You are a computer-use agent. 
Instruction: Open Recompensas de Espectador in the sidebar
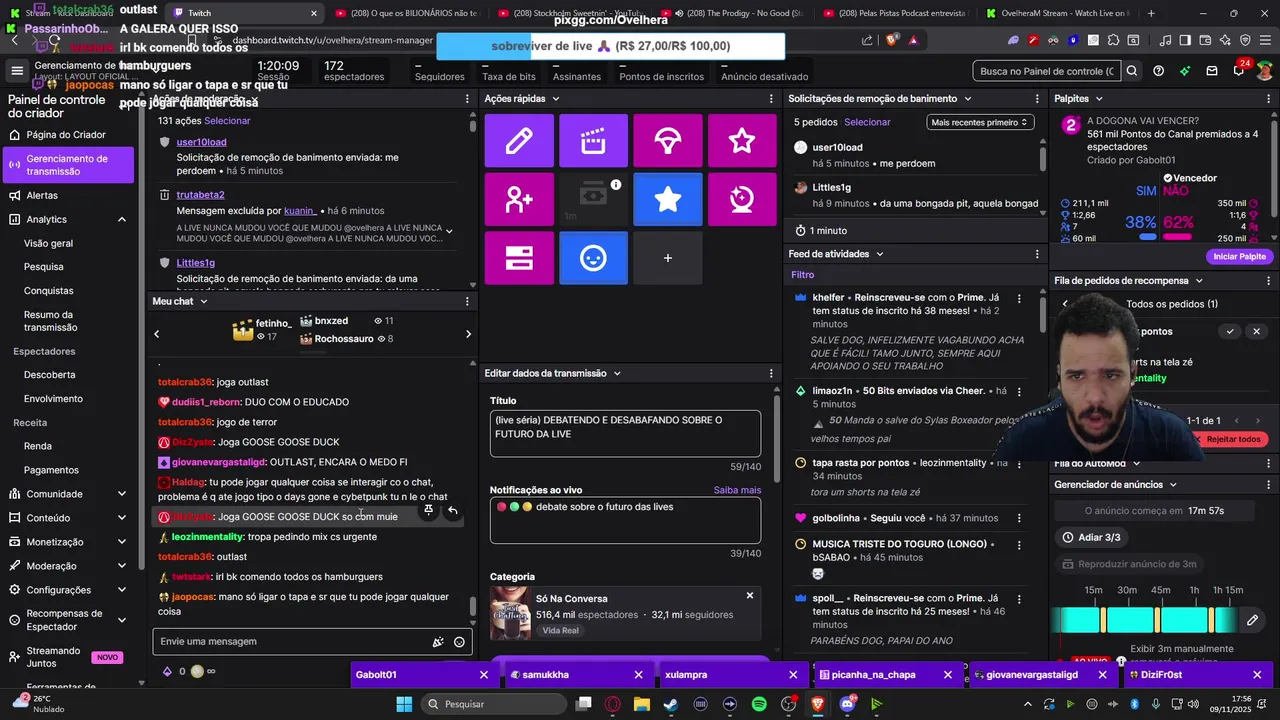click(64, 620)
